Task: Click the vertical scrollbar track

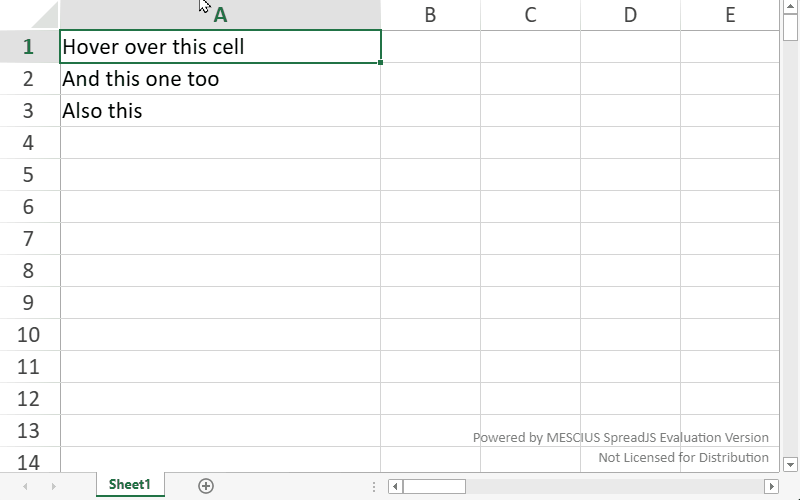Action: (x=790, y=250)
